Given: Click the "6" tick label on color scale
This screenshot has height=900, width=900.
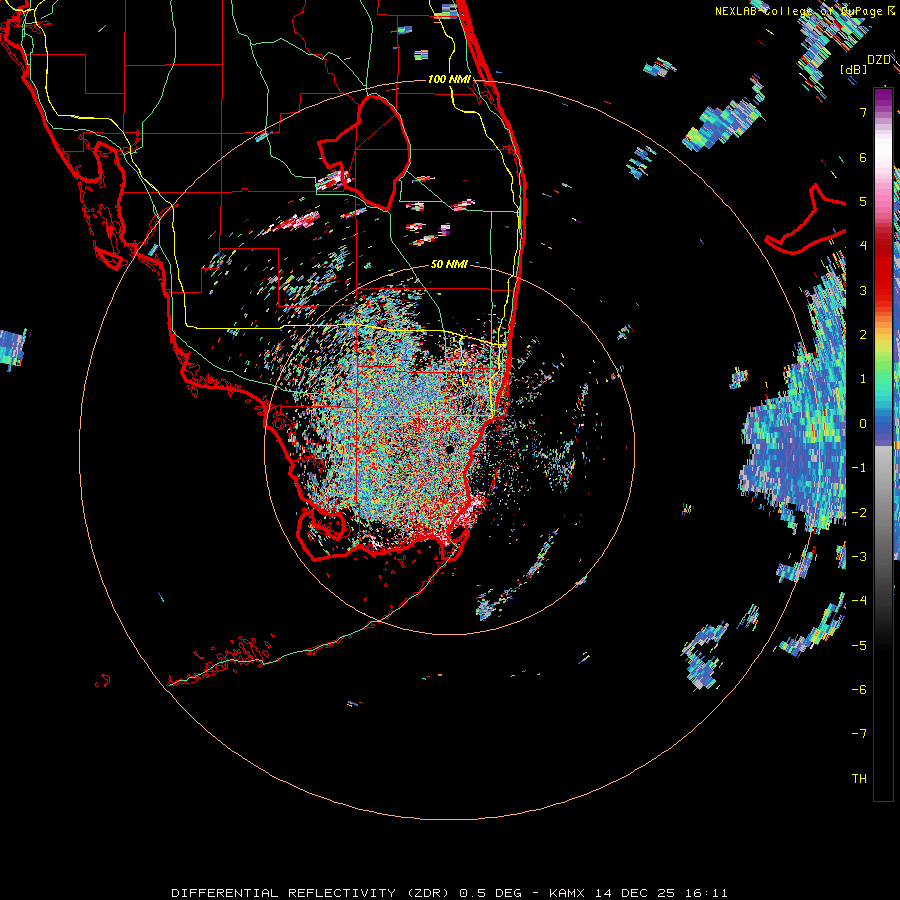Looking at the screenshot, I should pos(863,157).
